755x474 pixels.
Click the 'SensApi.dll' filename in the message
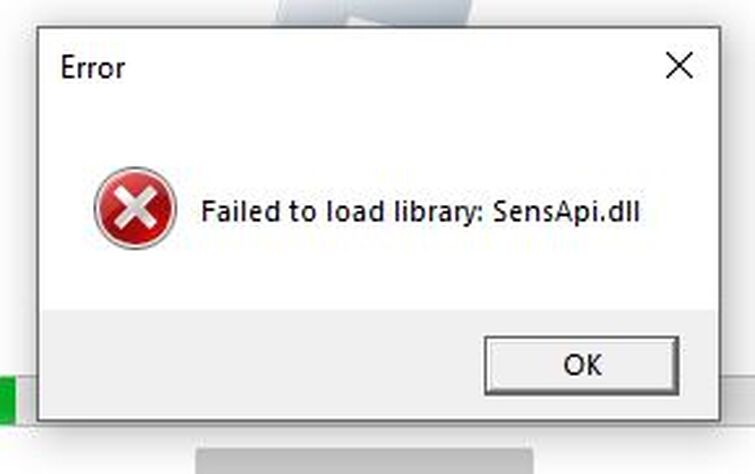566,211
